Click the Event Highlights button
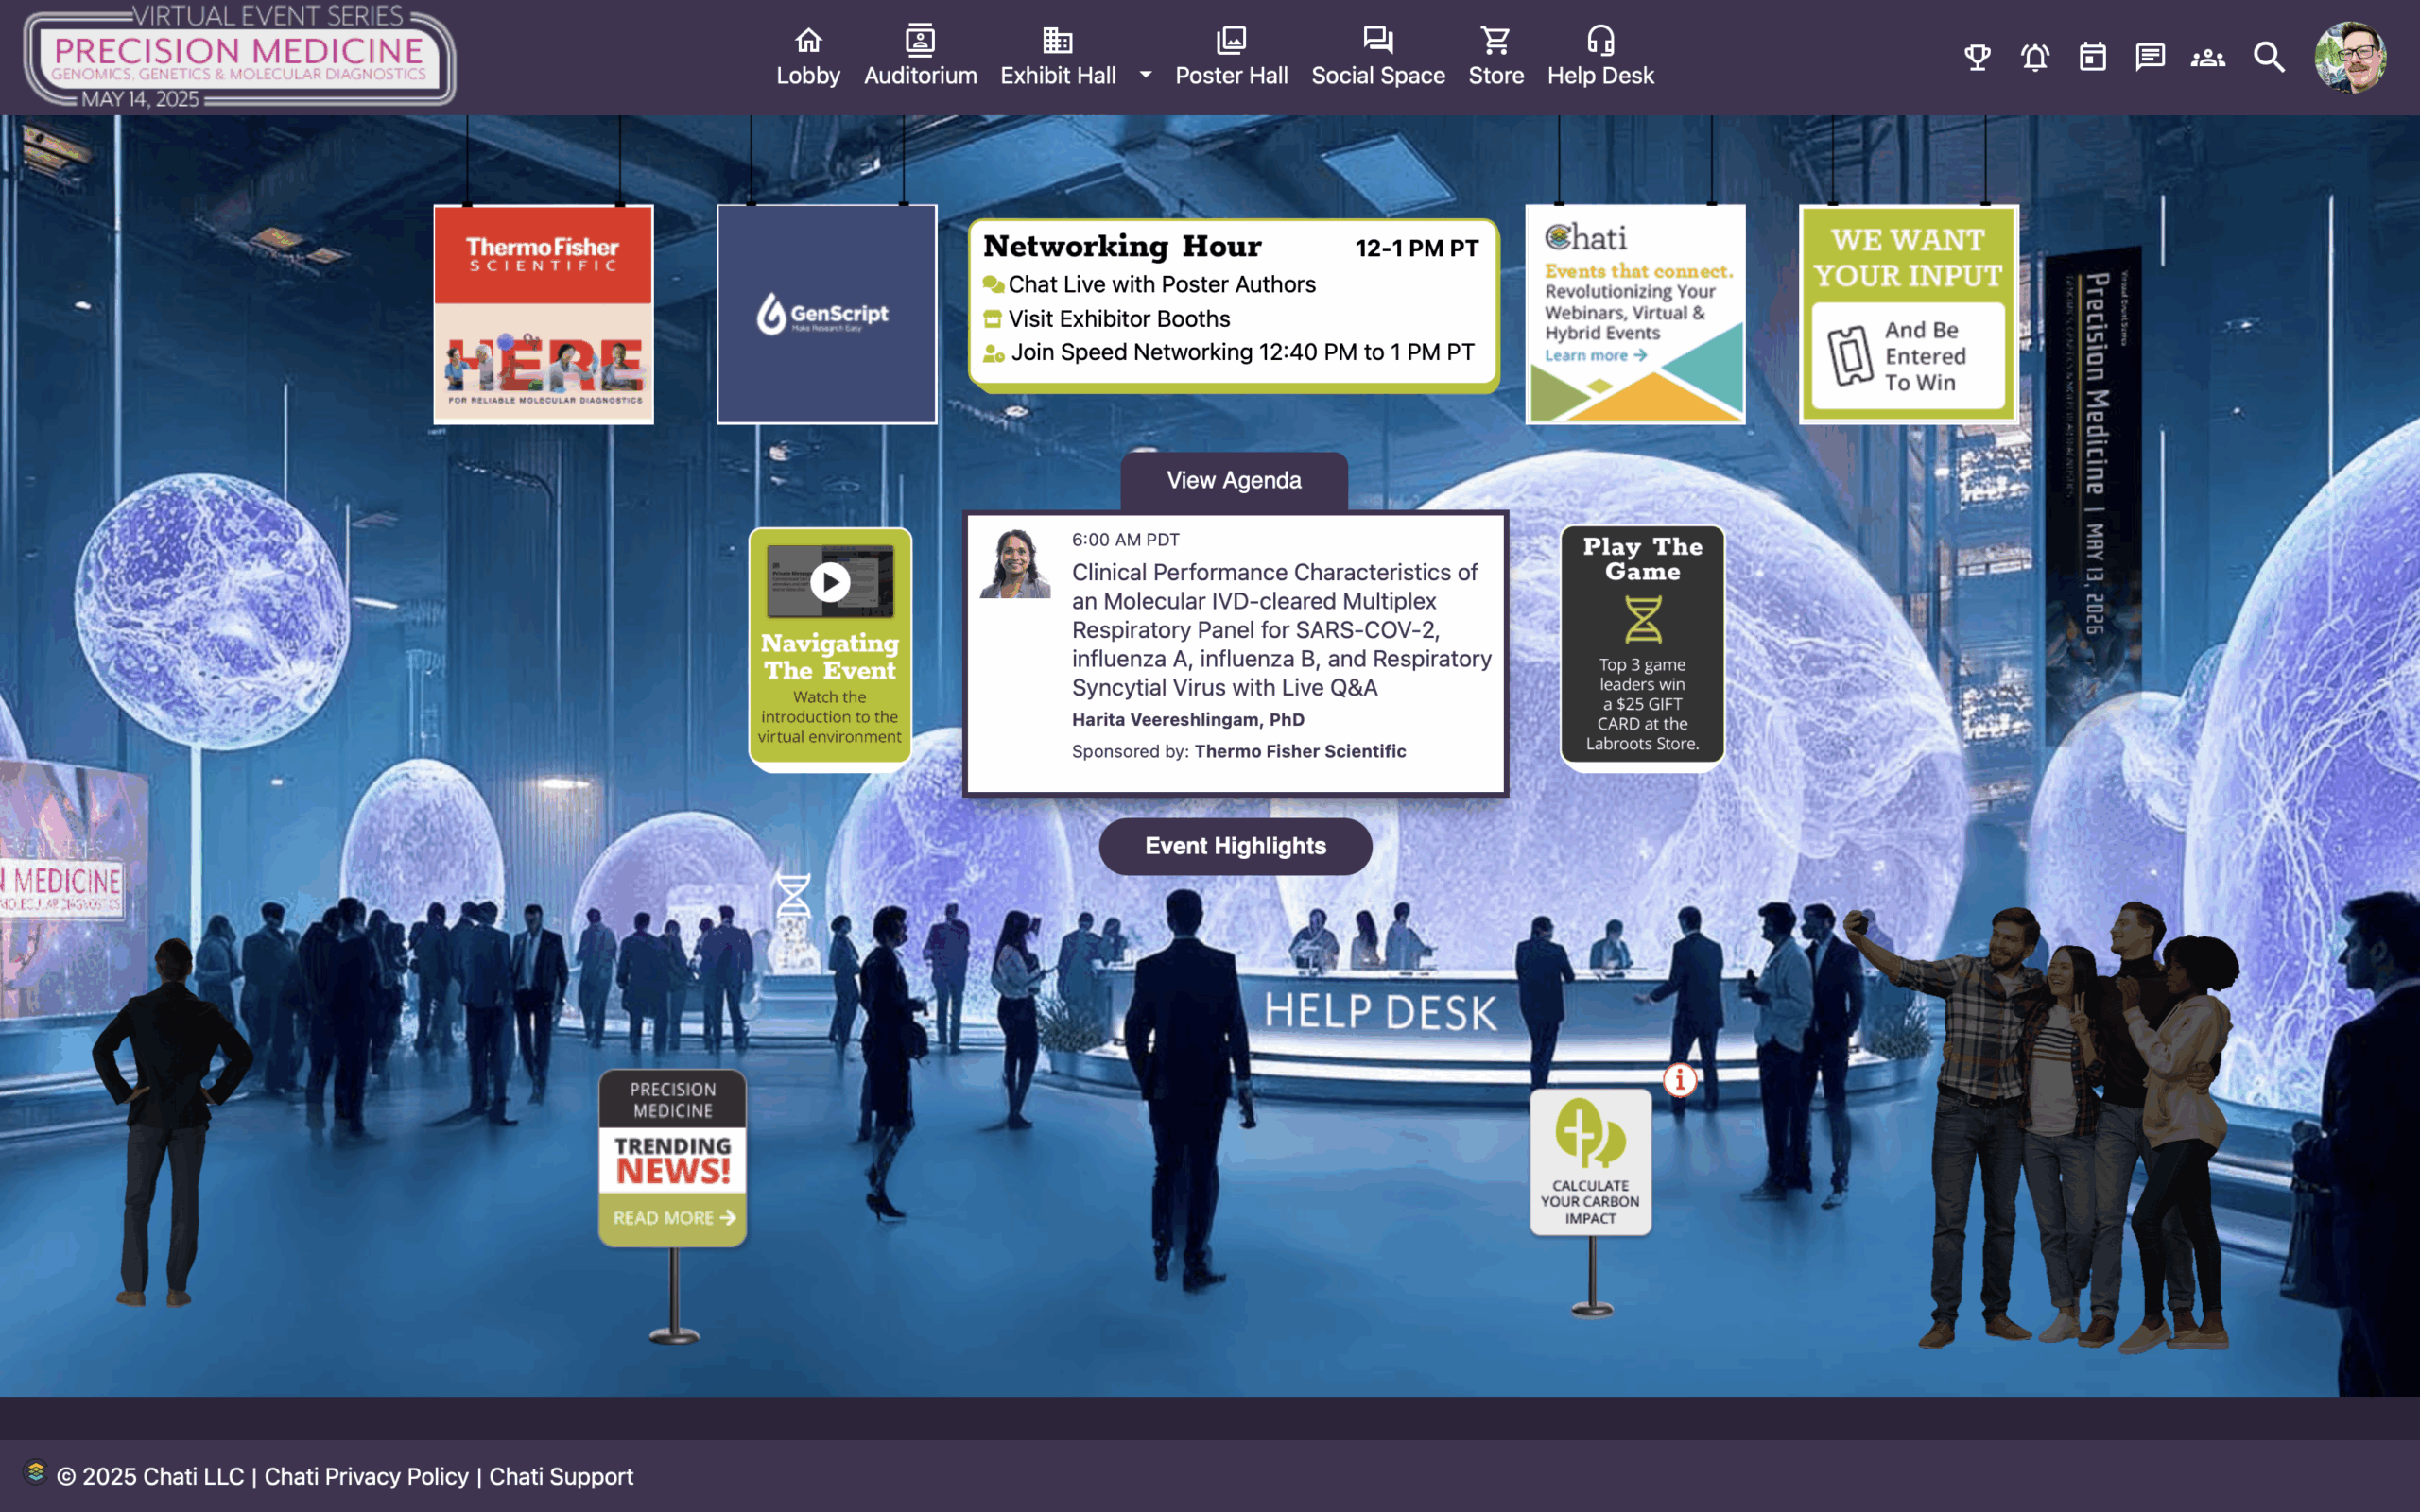This screenshot has width=2420, height=1512. pyautogui.click(x=1235, y=846)
